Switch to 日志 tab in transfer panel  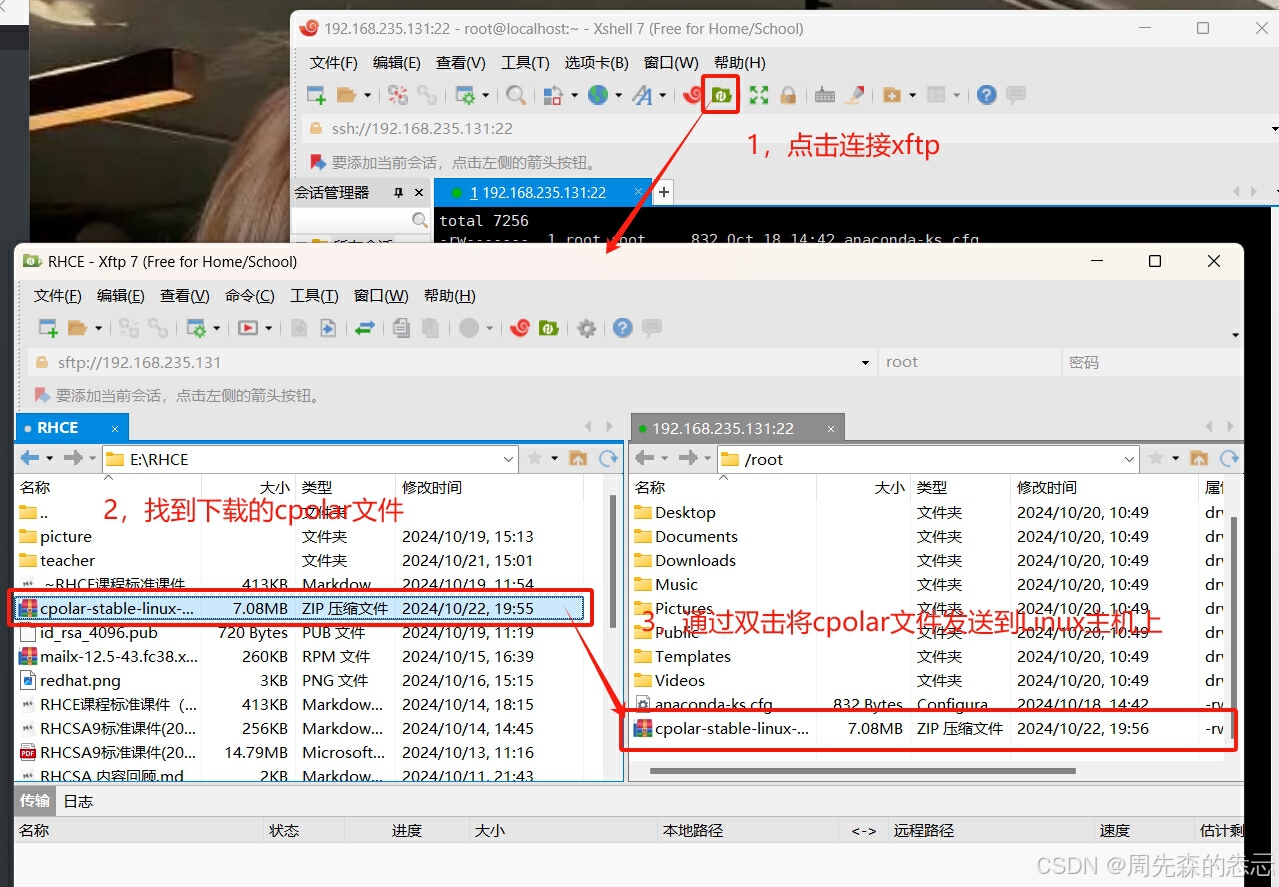(78, 801)
